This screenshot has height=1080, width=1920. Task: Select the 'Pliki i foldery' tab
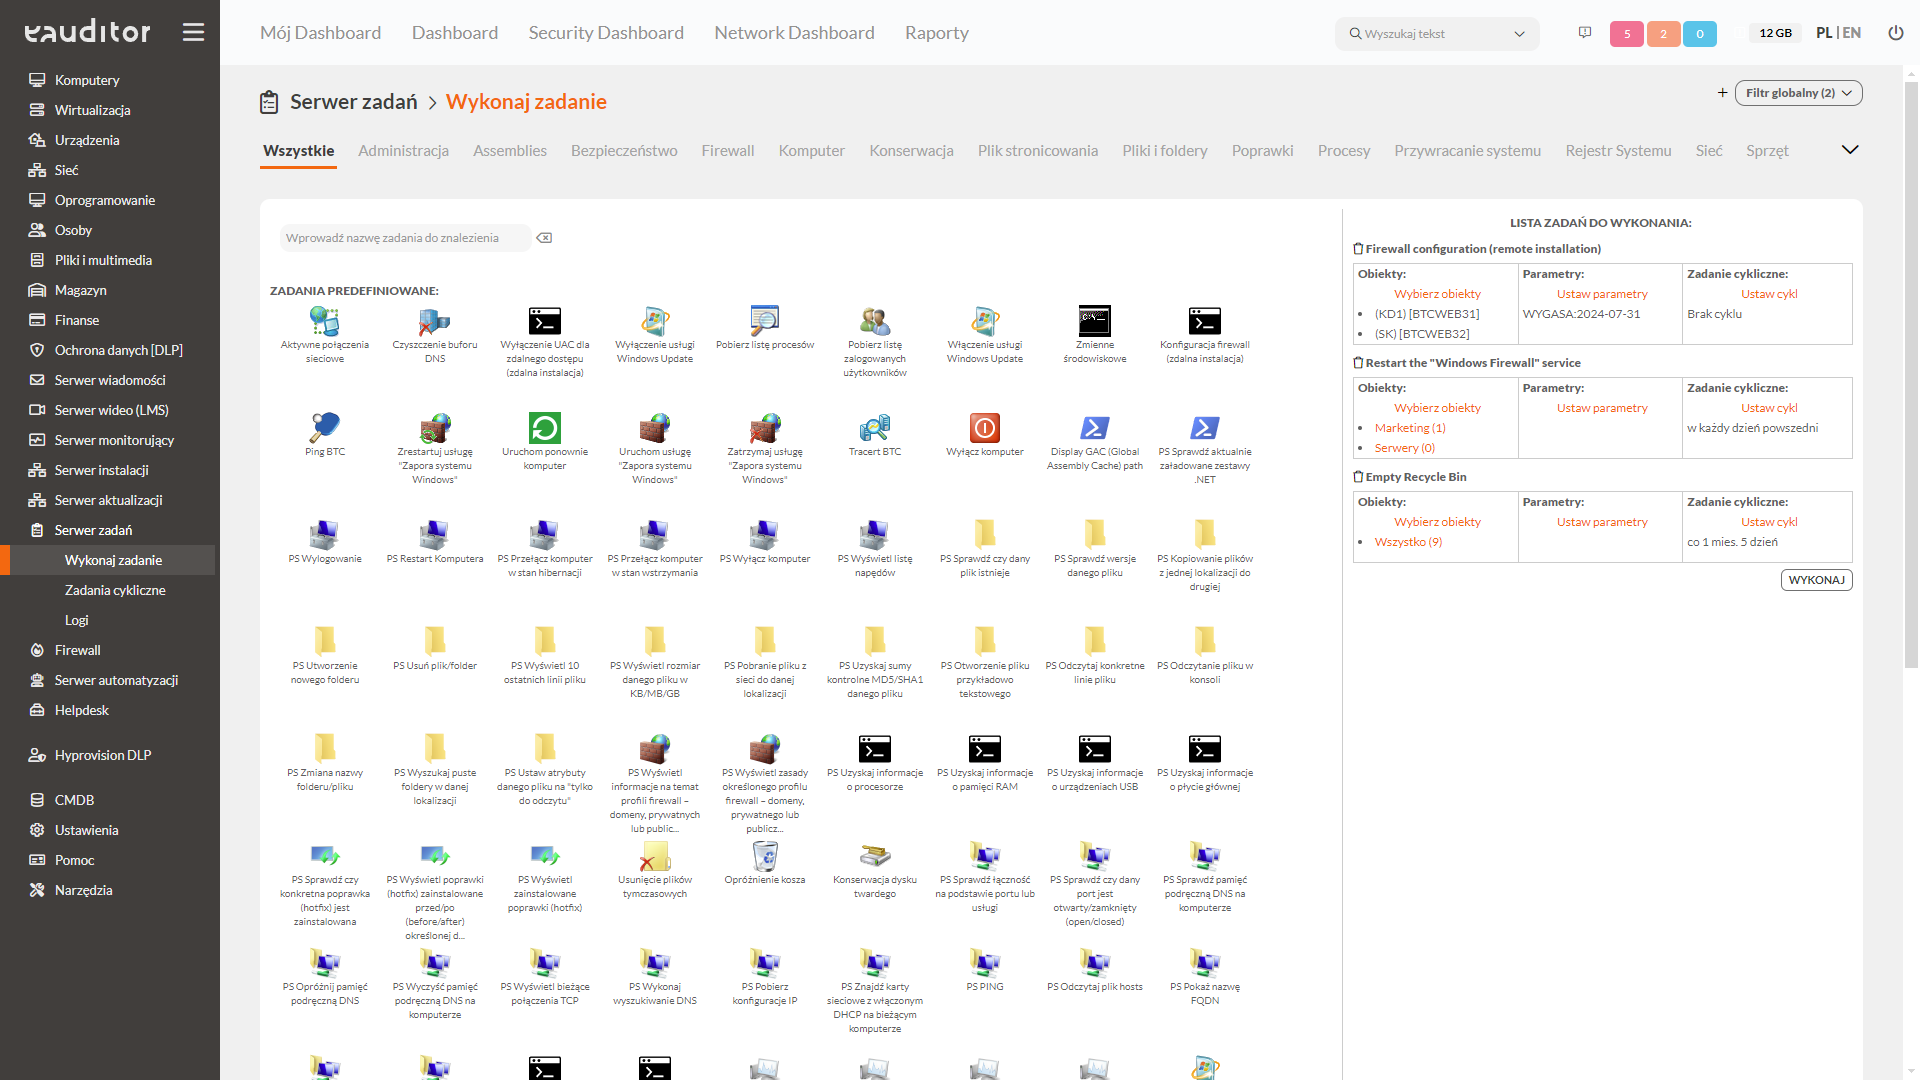(1164, 151)
